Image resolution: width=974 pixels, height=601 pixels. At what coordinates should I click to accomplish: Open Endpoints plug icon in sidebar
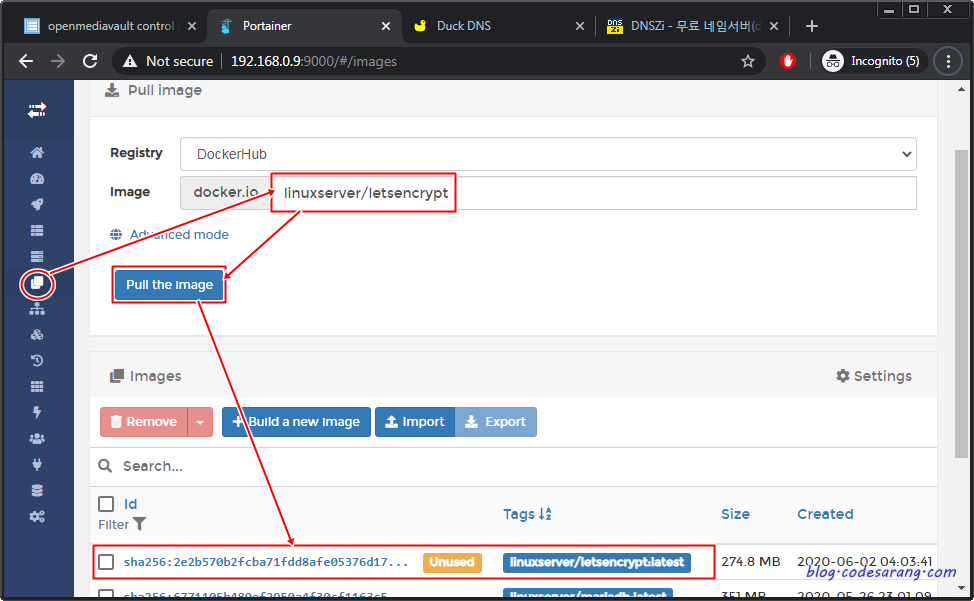point(37,464)
